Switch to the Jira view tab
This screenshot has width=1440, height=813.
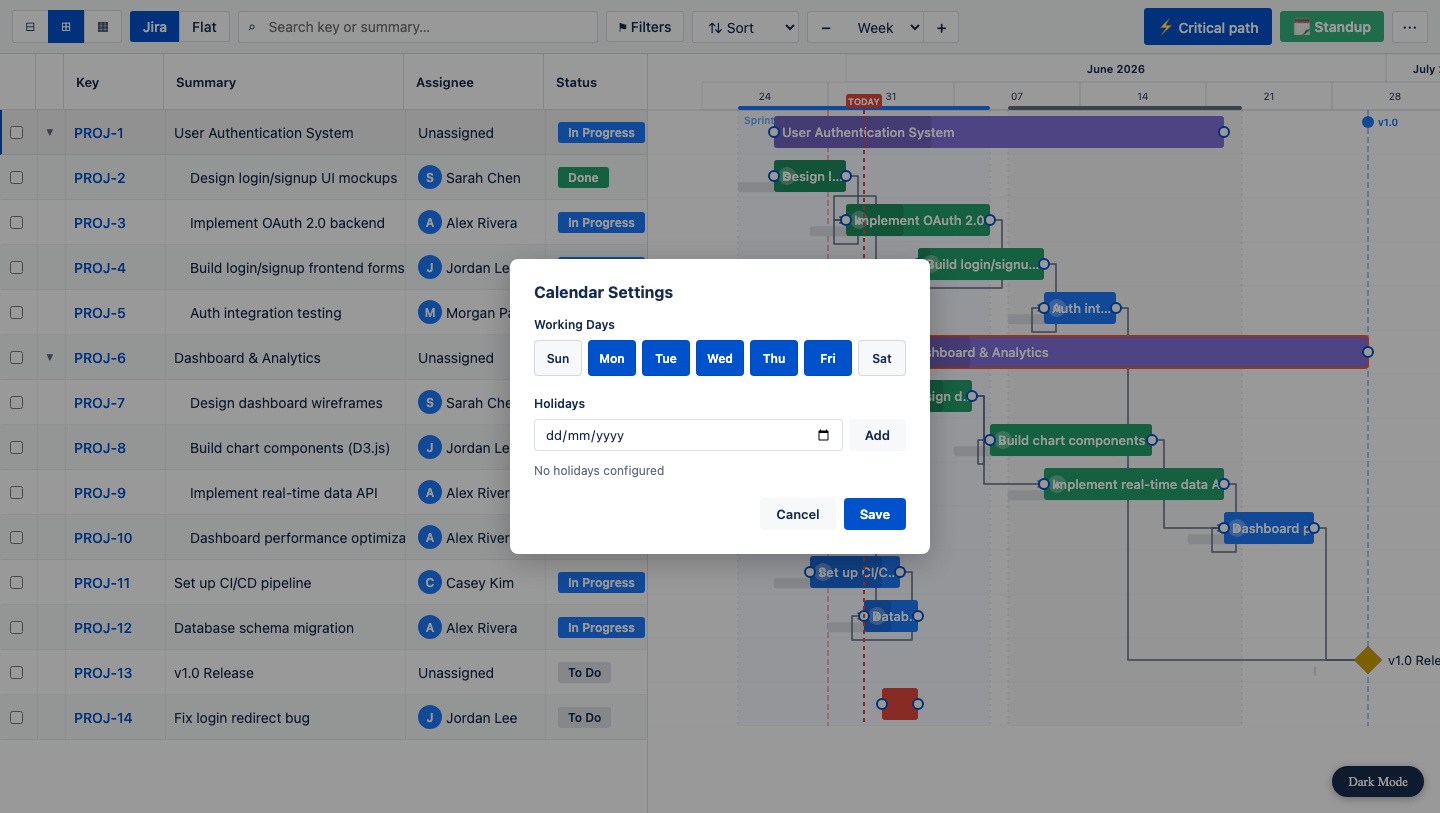155,27
